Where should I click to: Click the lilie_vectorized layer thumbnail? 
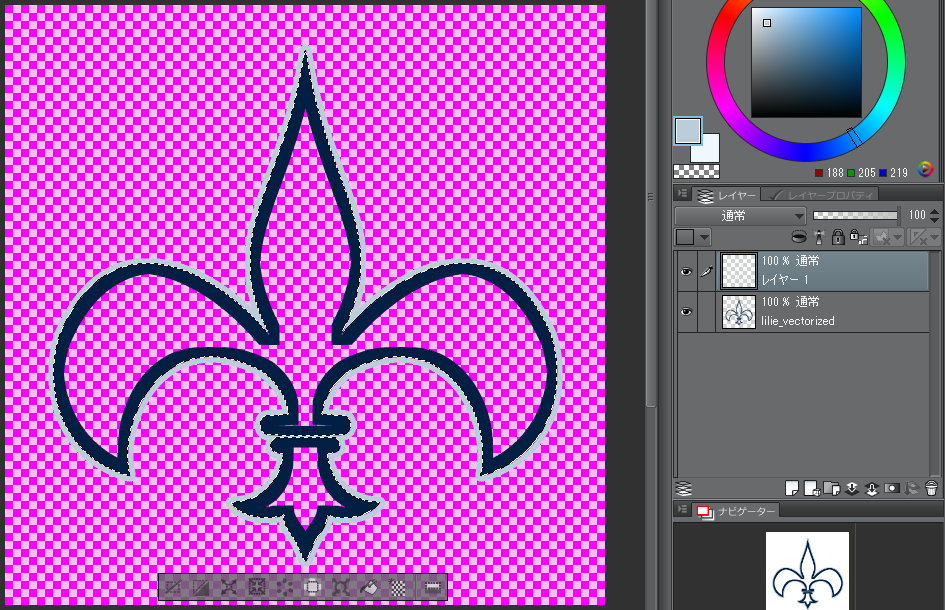click(x=738, y=312)
